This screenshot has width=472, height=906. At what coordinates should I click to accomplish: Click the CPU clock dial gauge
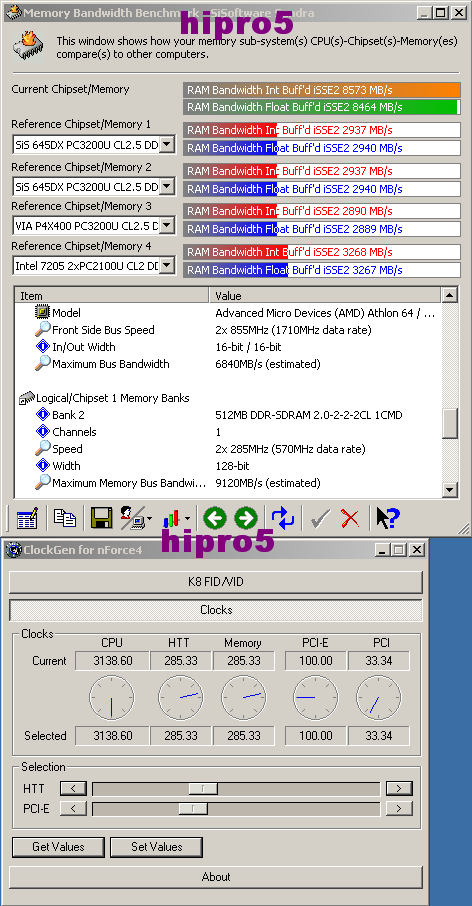[x=112, y=698]
